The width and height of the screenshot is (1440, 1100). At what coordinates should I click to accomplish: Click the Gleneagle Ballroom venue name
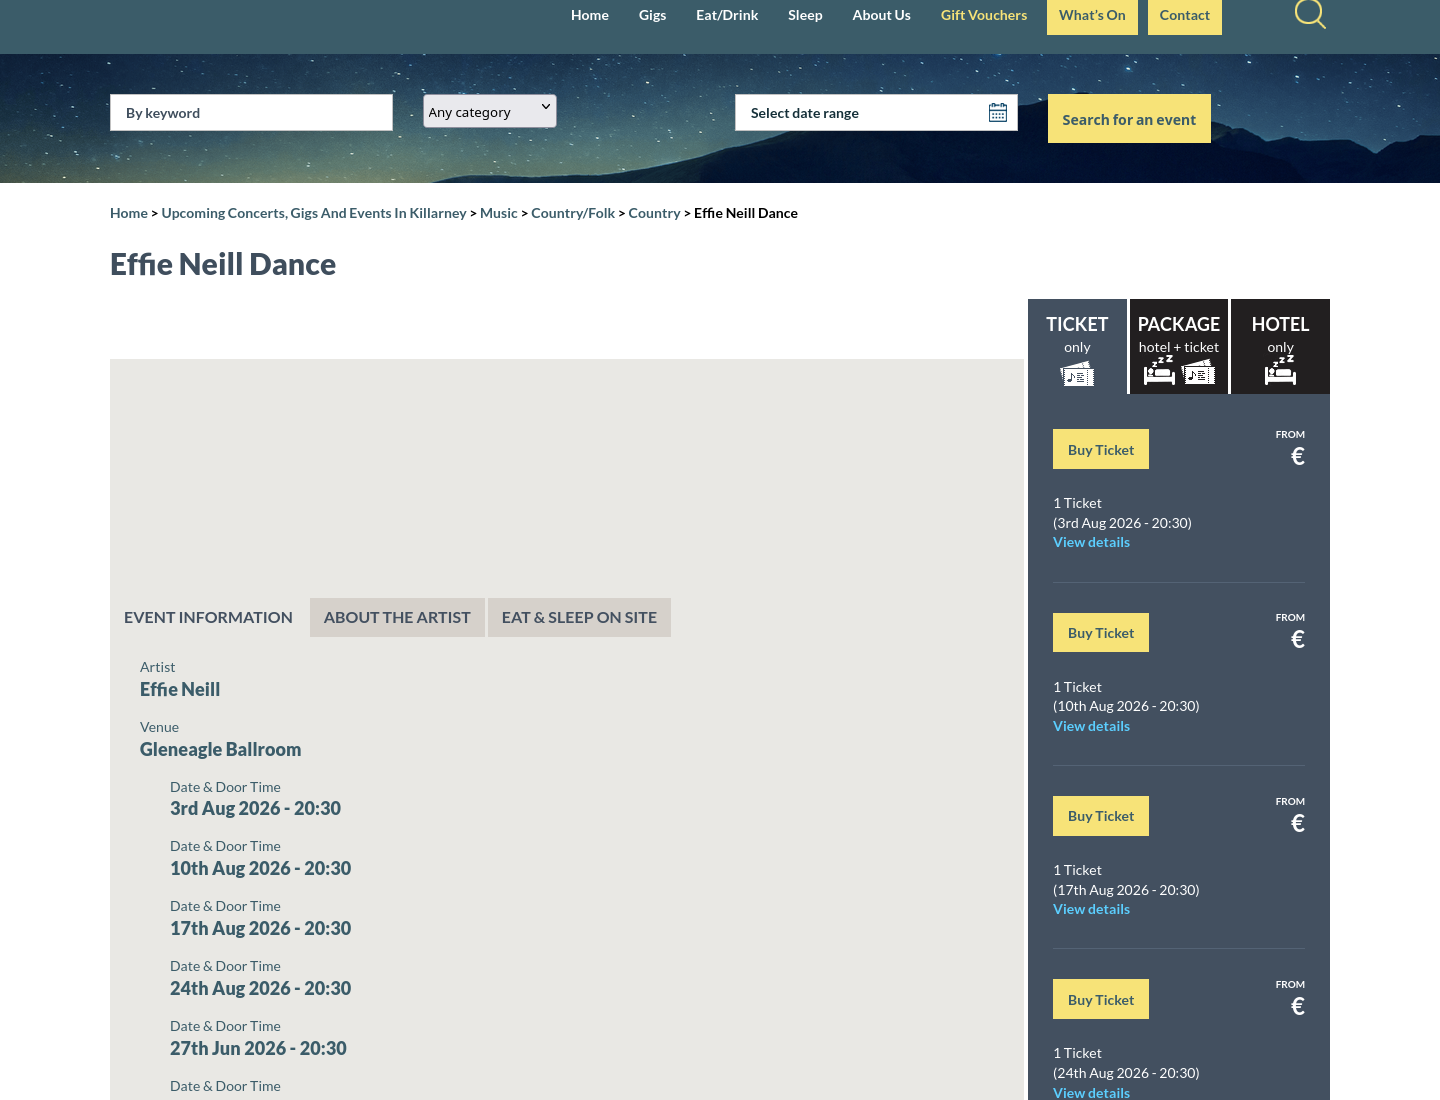pos(220,749)
